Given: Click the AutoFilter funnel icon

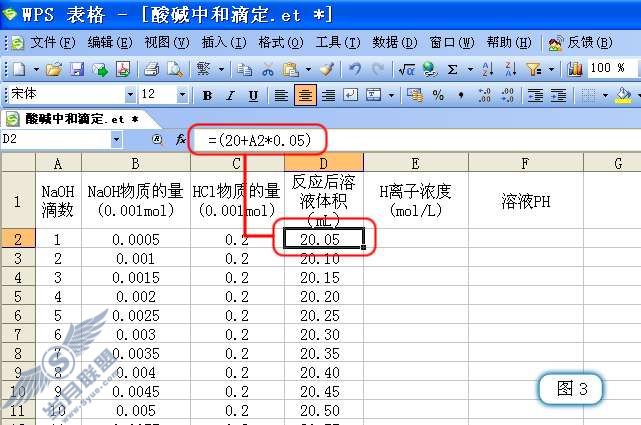Looking at the screenshot, I should pyautogui.click(x=534, y=69).
